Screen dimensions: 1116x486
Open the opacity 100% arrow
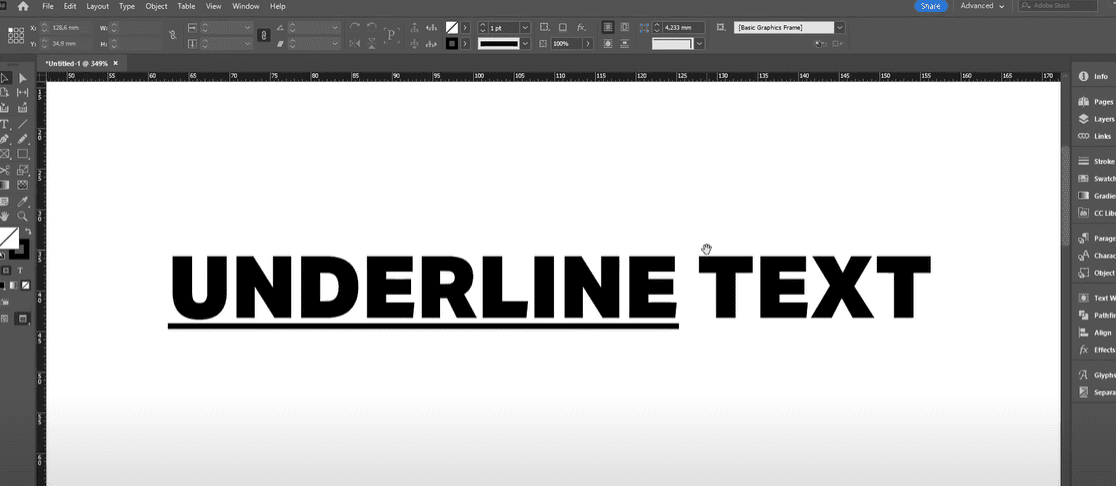click(588, 43)
